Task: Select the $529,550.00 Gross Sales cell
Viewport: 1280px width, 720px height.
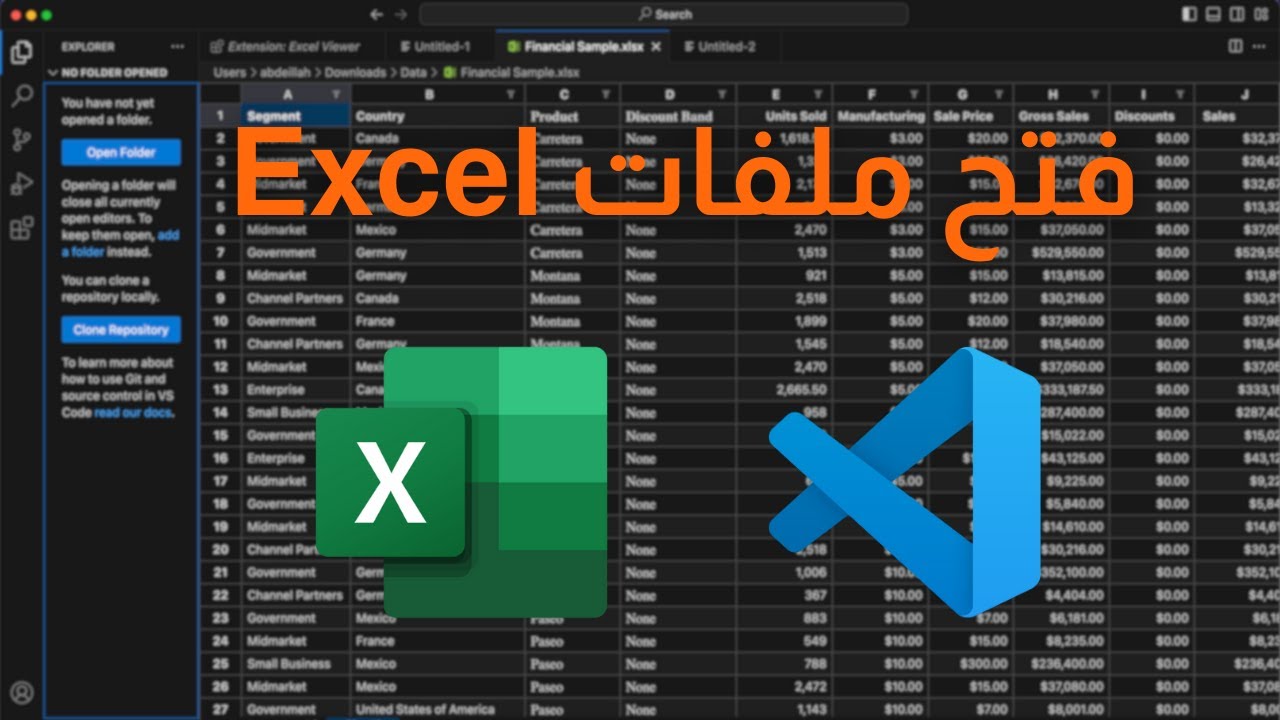Action: tap(1062, 252)
